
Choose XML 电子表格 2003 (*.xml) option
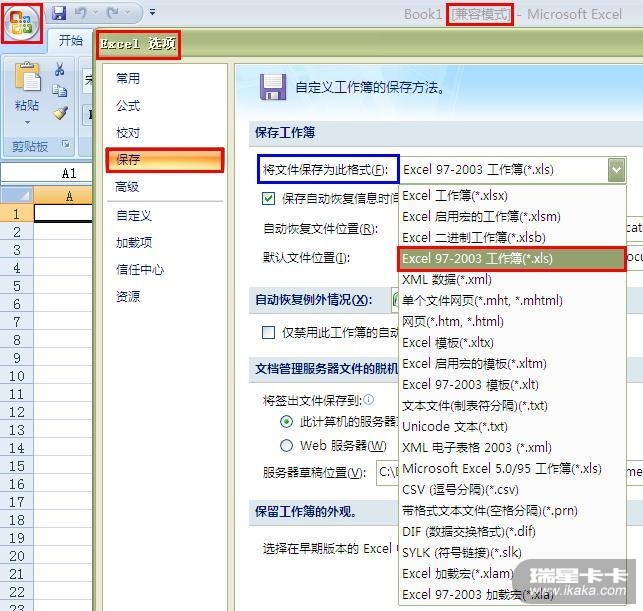[512, 448]
